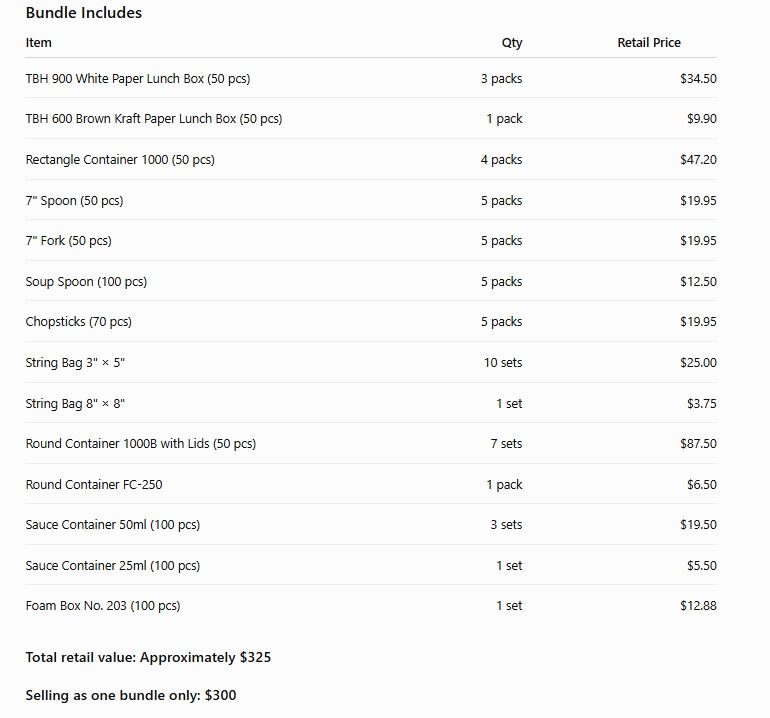The width and height of the screenshot is (770, 718).
Task: Click the Total retail value line
Action: pos(148,658)
